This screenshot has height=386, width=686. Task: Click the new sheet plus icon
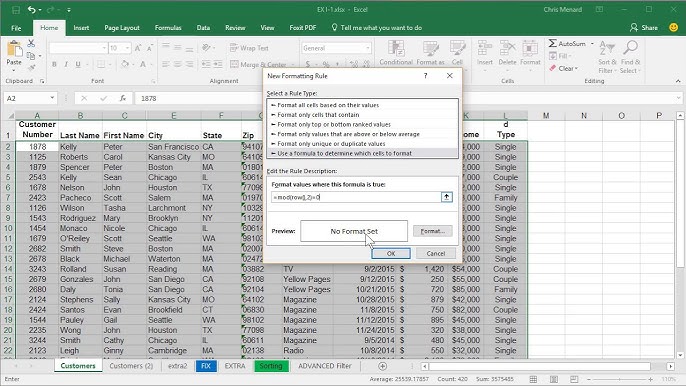382,366
